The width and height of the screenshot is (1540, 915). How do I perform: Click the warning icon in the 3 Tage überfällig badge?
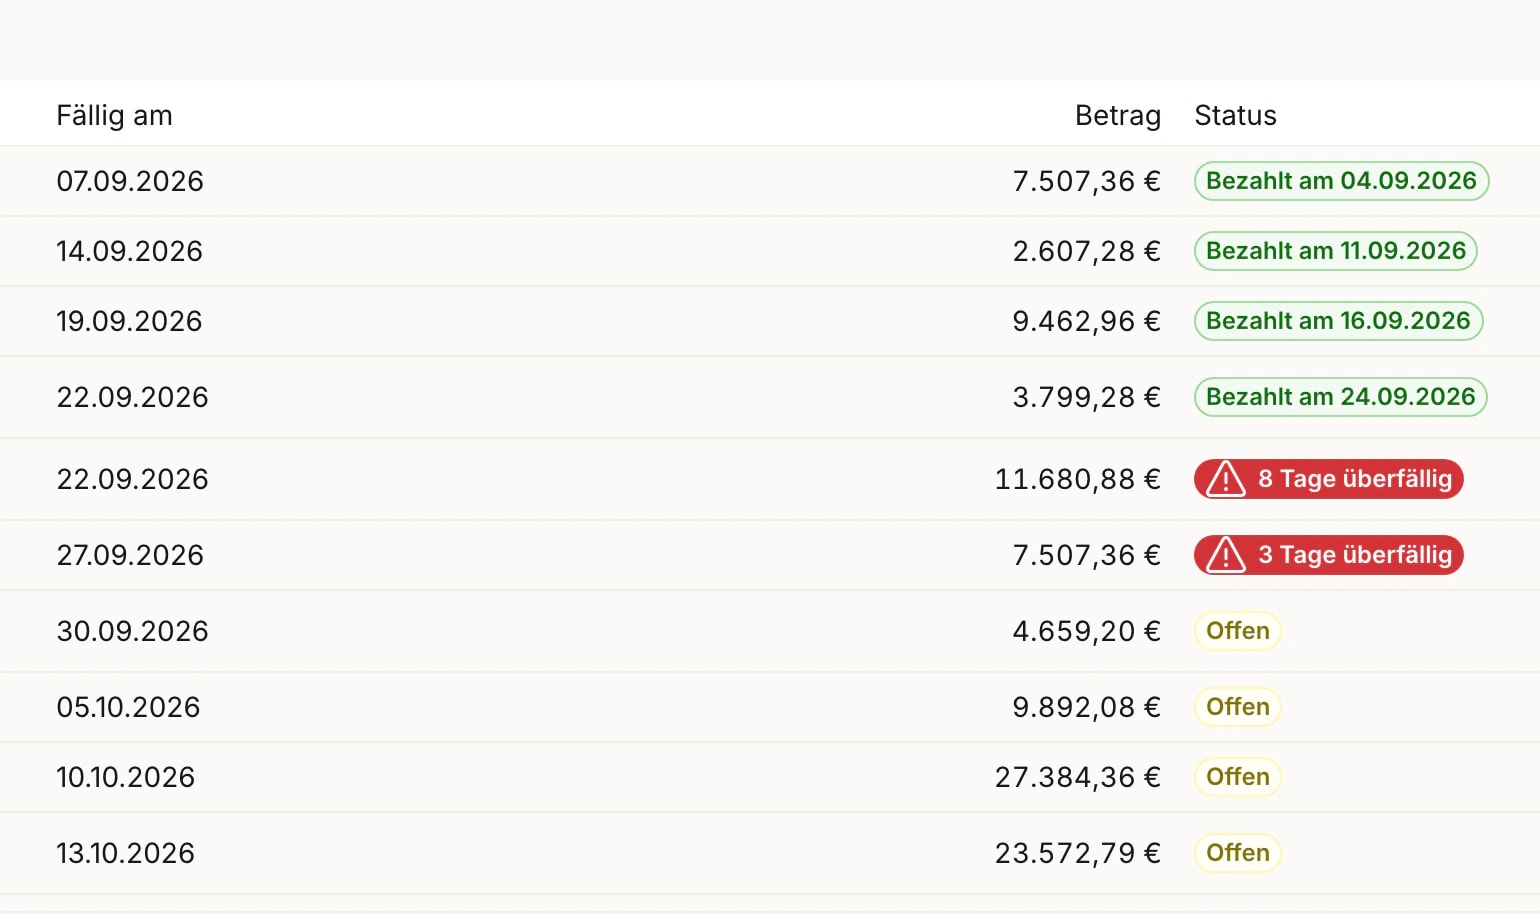tap(1225, 555)
